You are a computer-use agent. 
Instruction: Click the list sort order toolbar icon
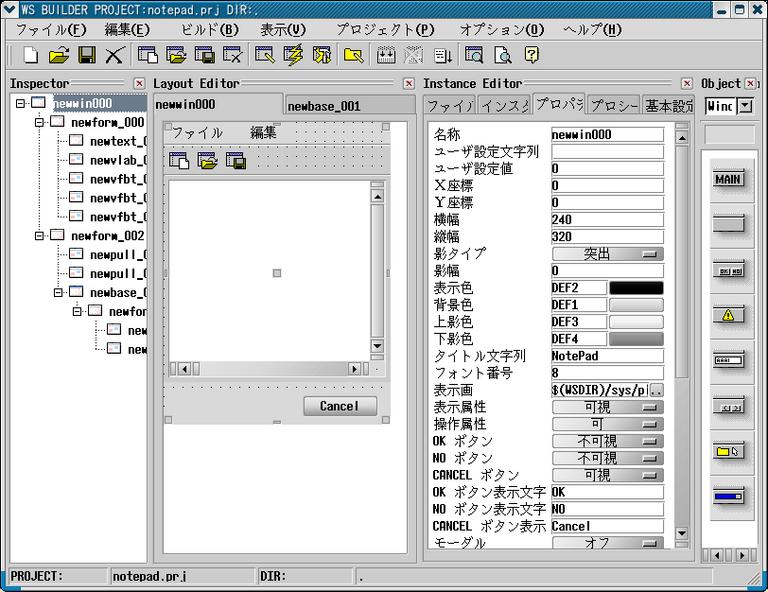point(443,55)
